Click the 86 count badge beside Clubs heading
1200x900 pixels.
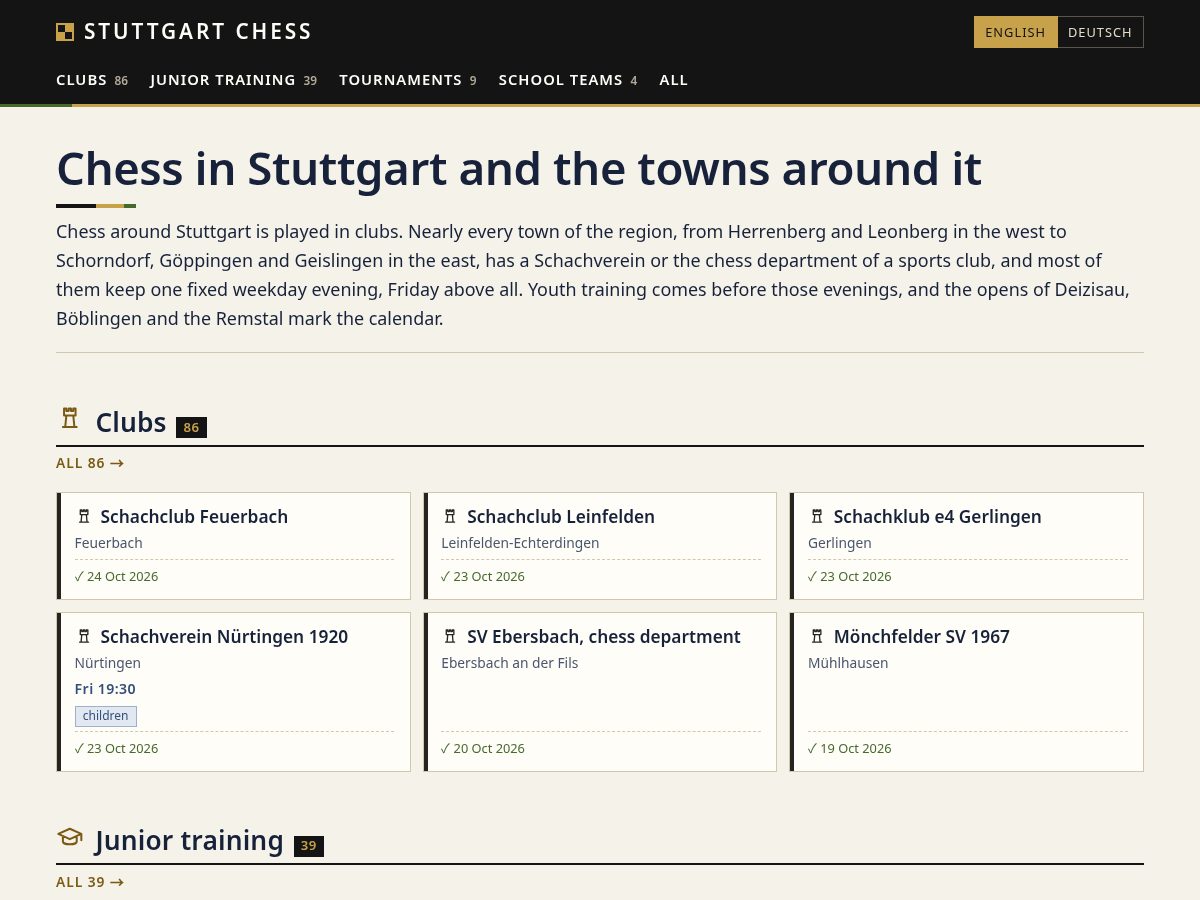point(191,427)
